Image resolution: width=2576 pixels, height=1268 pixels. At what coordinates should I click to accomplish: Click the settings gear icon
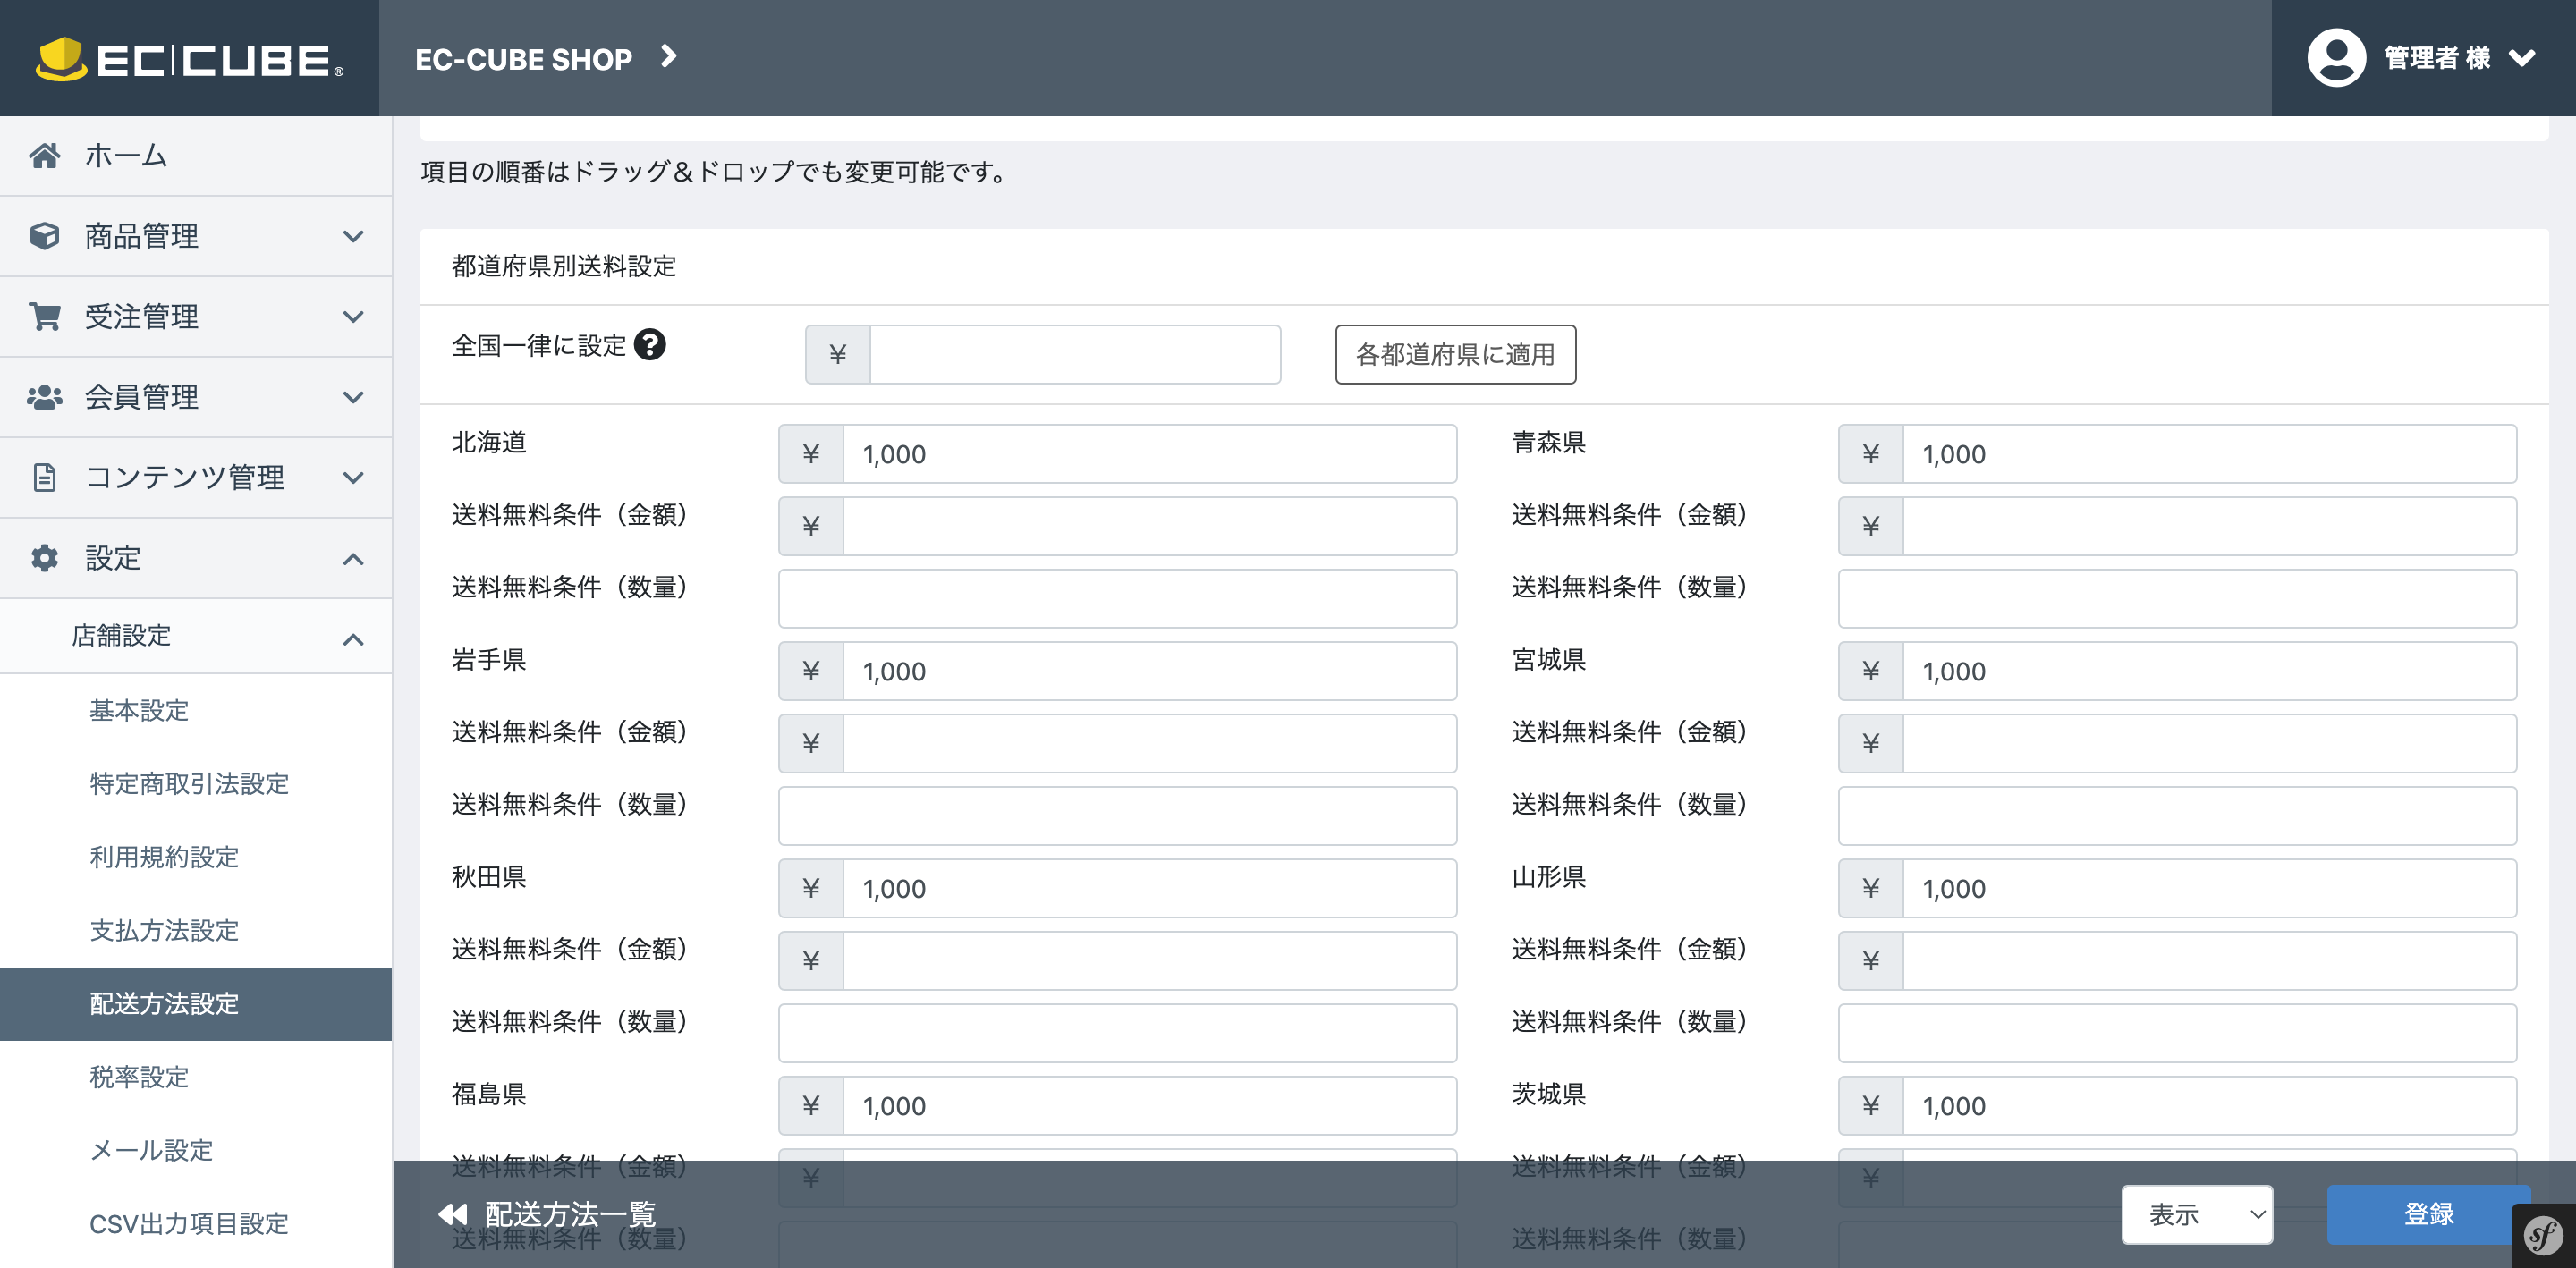pos(44,558)
